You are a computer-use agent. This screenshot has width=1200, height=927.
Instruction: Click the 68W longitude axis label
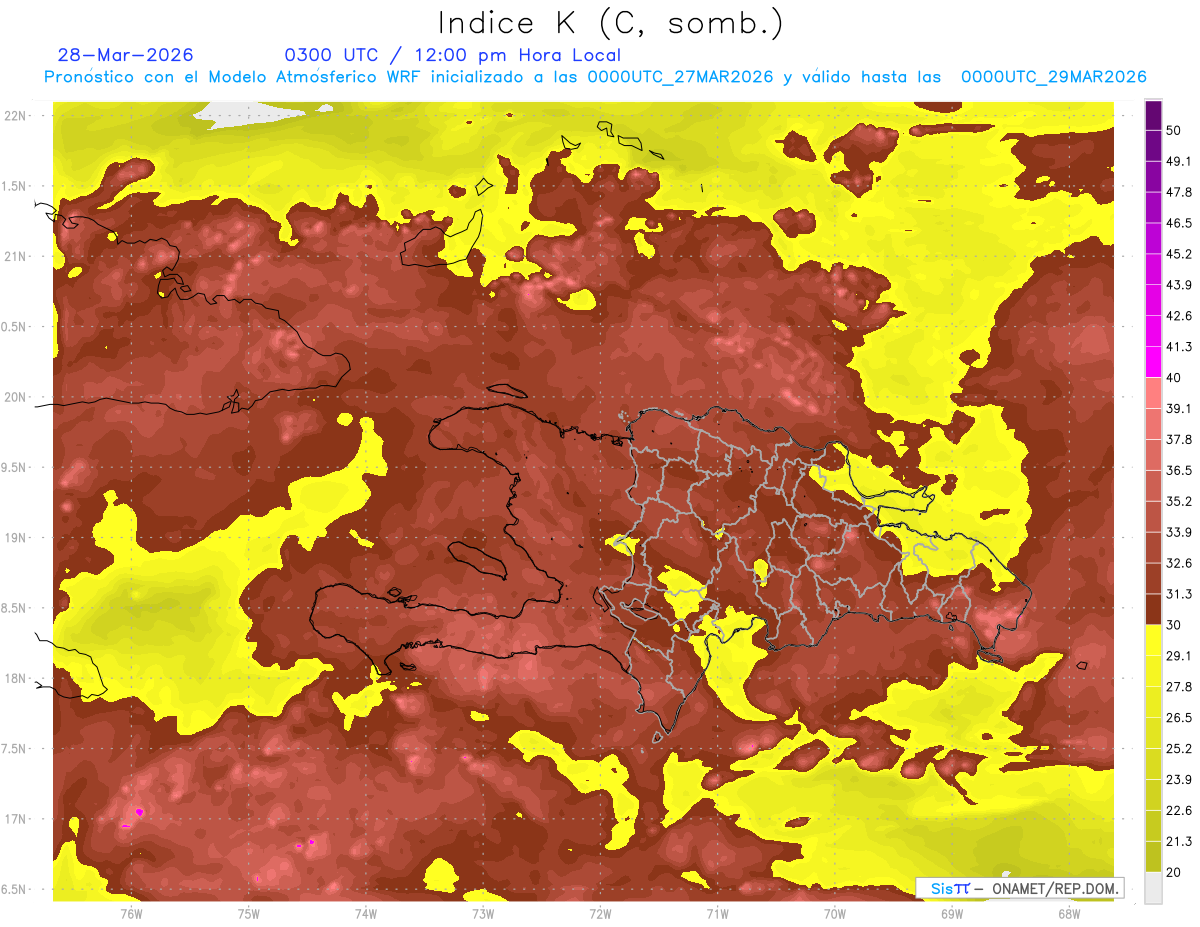click(x=1069, y=913)
